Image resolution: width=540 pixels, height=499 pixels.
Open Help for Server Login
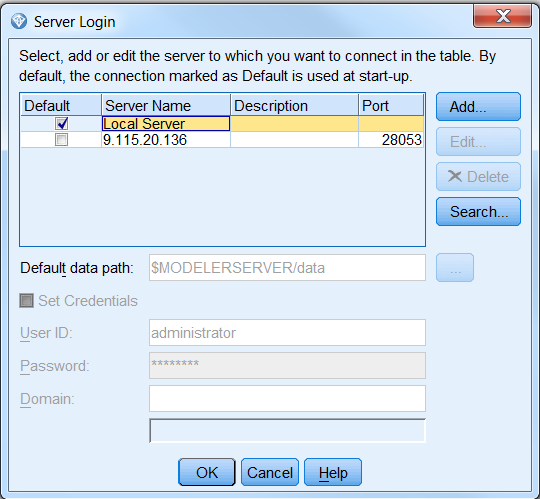(333, 472)
